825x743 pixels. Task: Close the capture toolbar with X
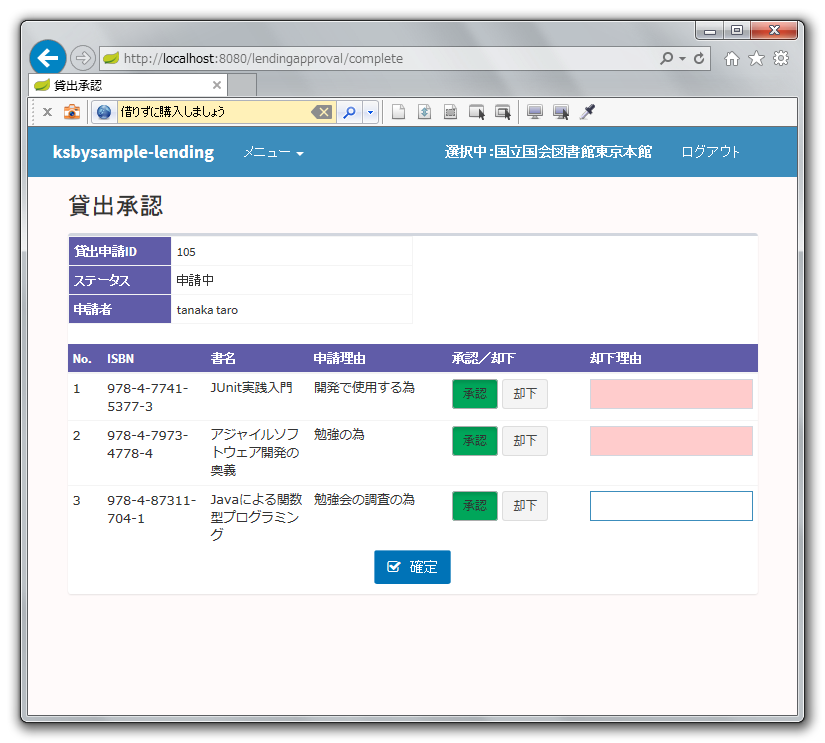pyautogui.click(x=47, y=112)
